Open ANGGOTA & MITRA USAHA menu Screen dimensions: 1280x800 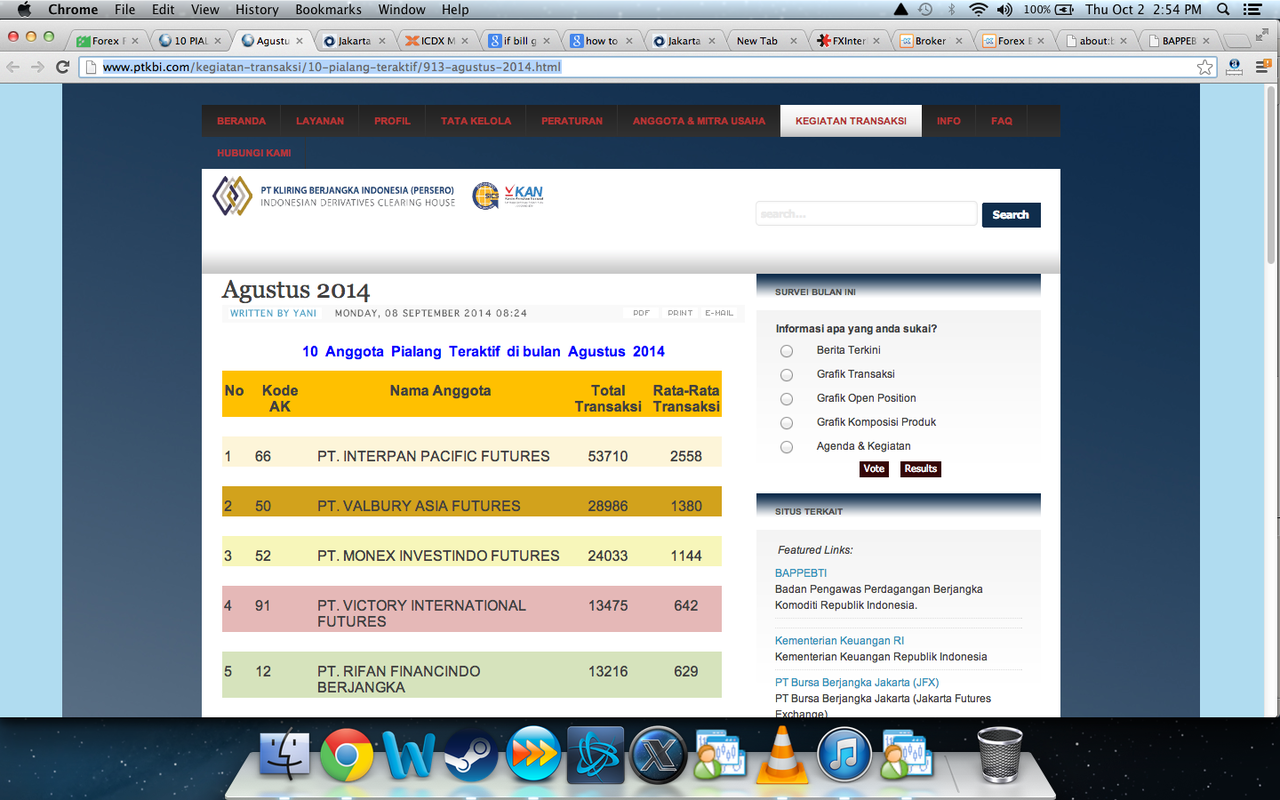[699, 121]
